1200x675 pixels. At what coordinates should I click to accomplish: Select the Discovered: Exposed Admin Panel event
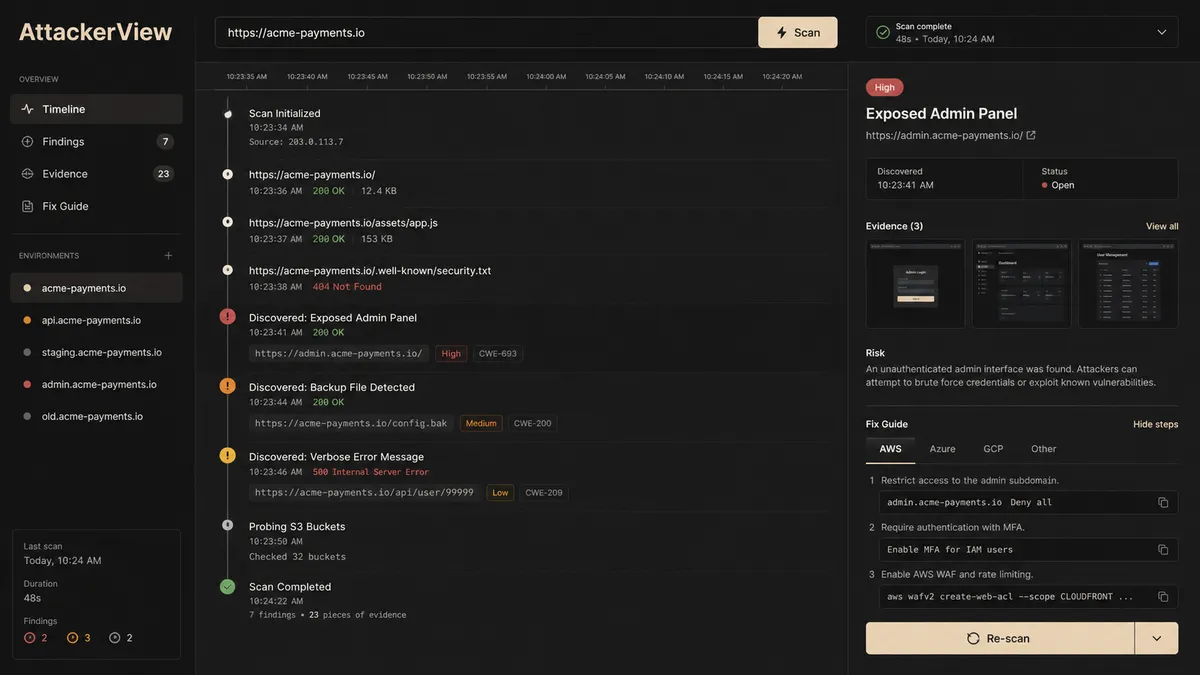pos(333,318)
